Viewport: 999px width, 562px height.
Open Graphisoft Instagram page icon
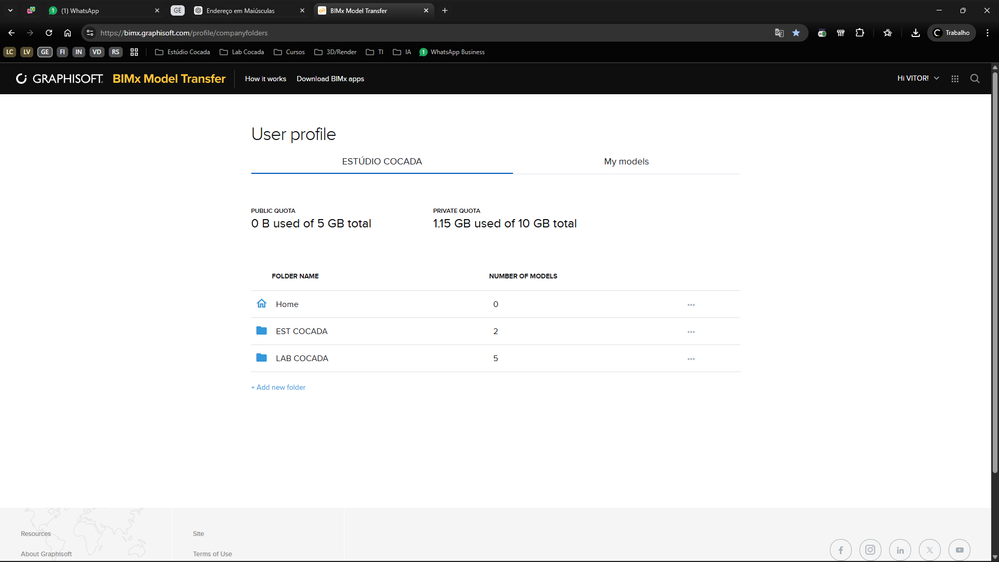pos(870,549)
